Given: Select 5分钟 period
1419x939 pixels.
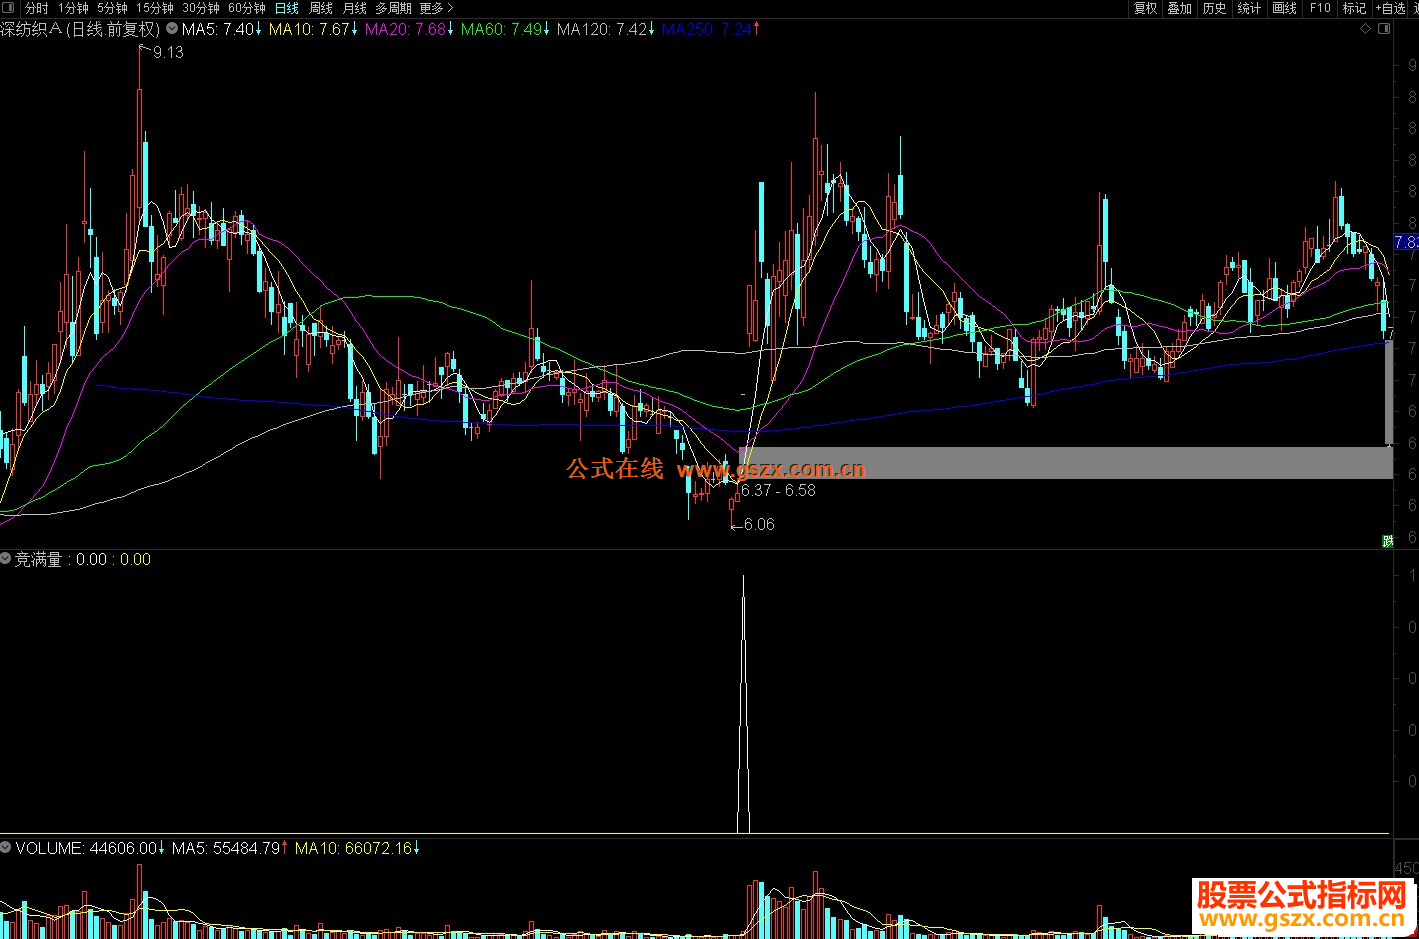Looking at the screenshot, I should coord(112,8).
